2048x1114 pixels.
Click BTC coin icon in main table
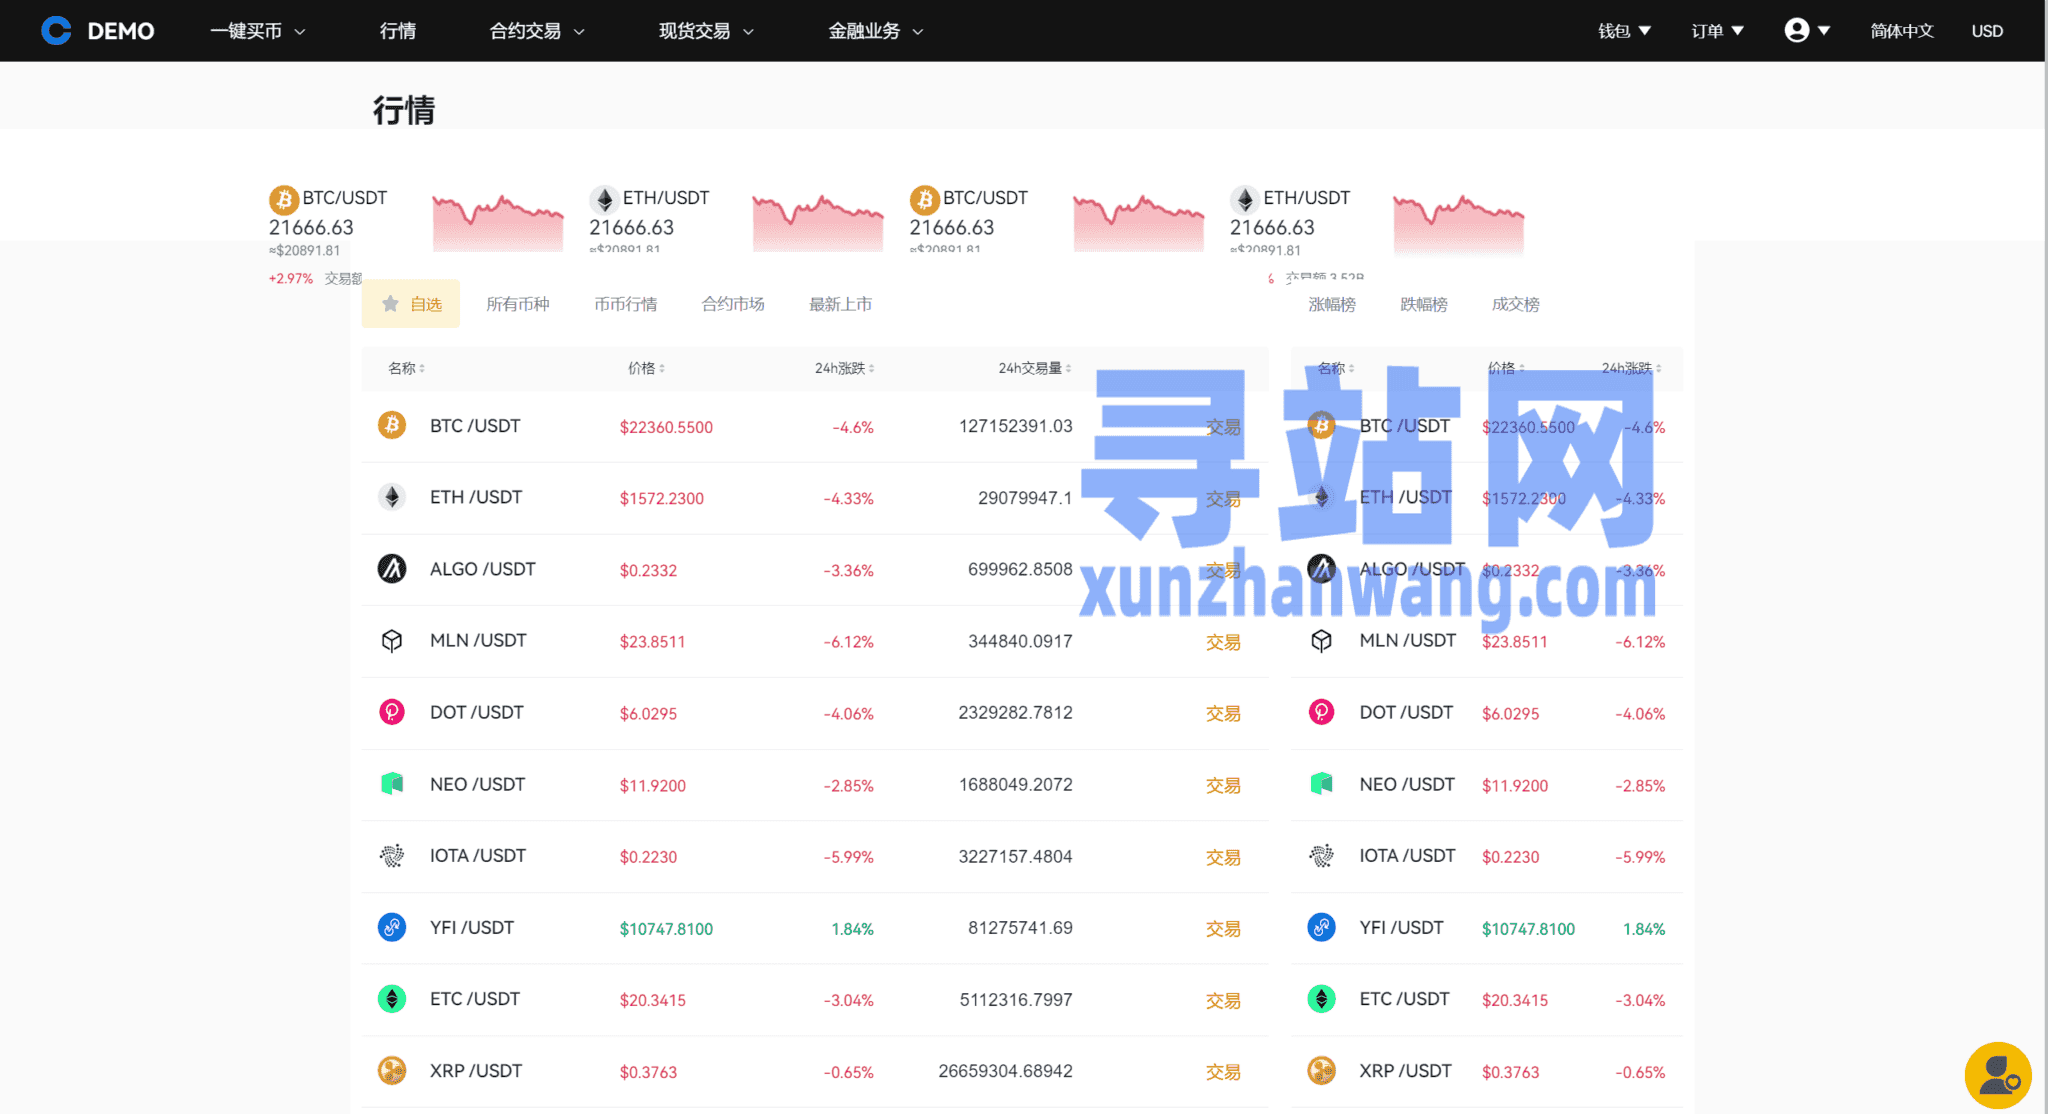[x=392, y=426]
